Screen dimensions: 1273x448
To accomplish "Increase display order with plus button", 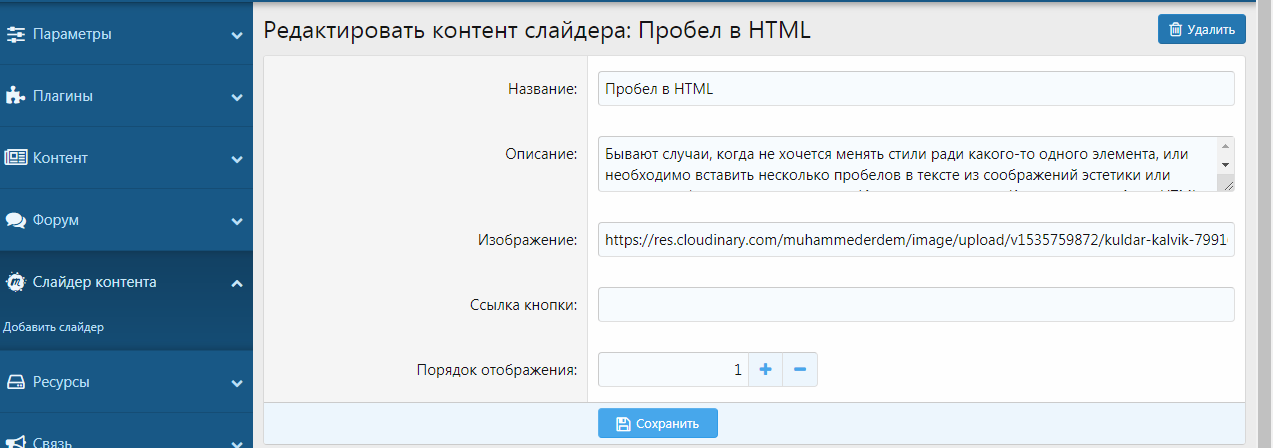I will pyautogui.click(x=765, y=369).
